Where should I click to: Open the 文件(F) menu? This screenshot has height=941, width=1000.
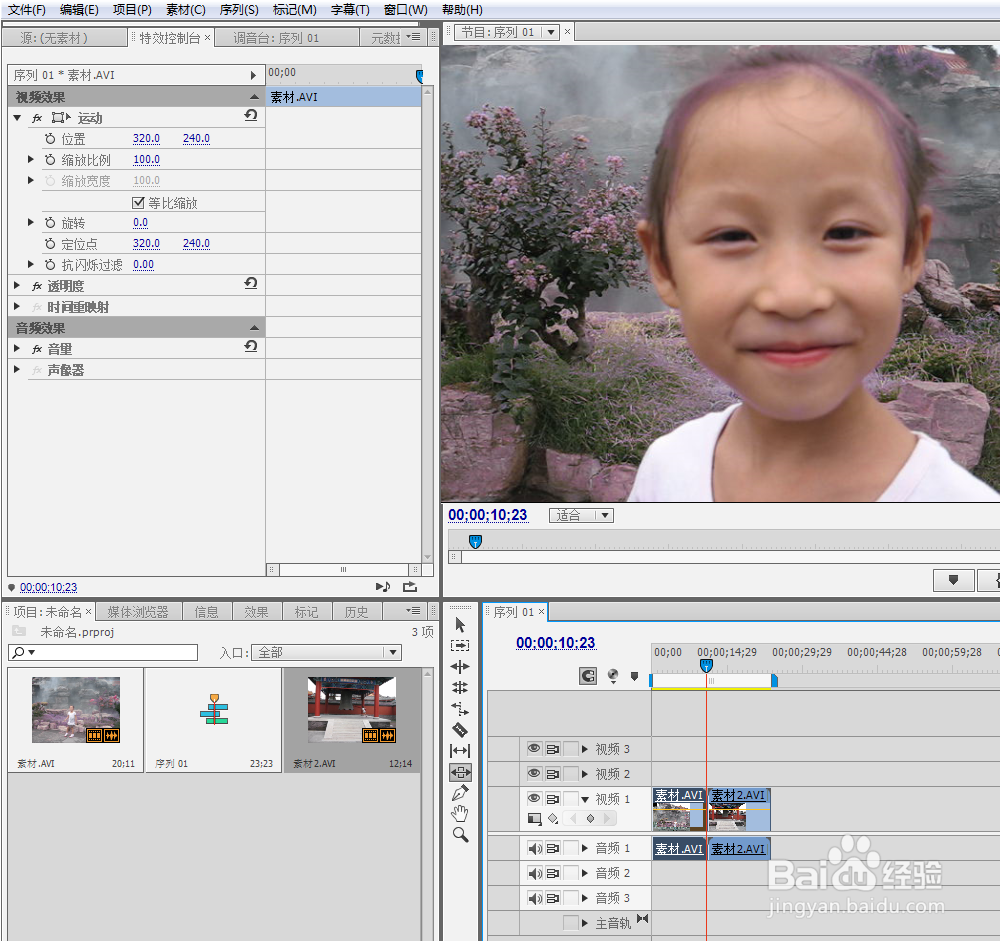[27, 10]
